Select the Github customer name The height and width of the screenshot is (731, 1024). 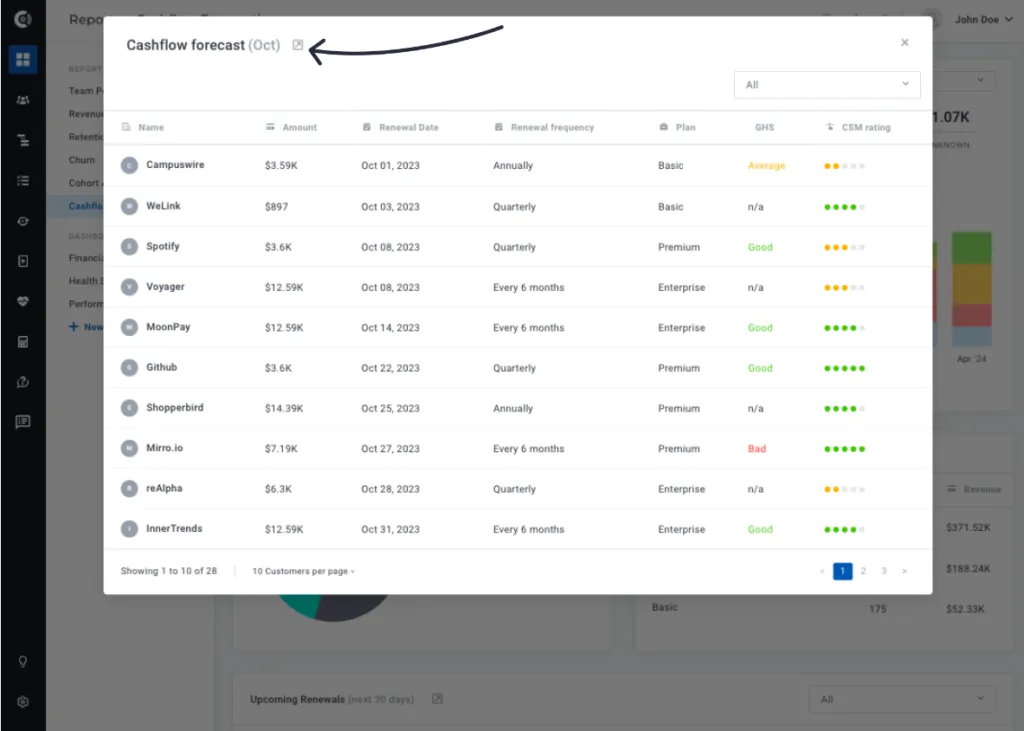pos(161,367)
